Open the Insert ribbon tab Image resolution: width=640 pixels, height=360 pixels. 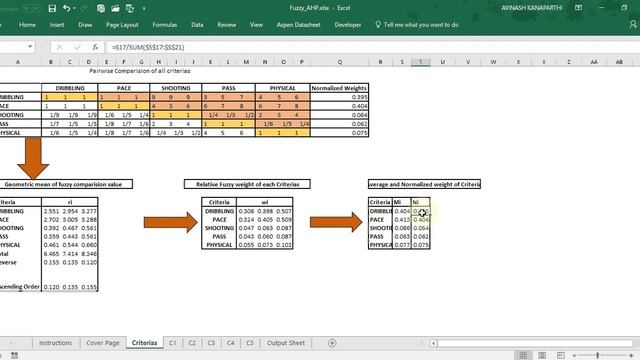(57, 24)
